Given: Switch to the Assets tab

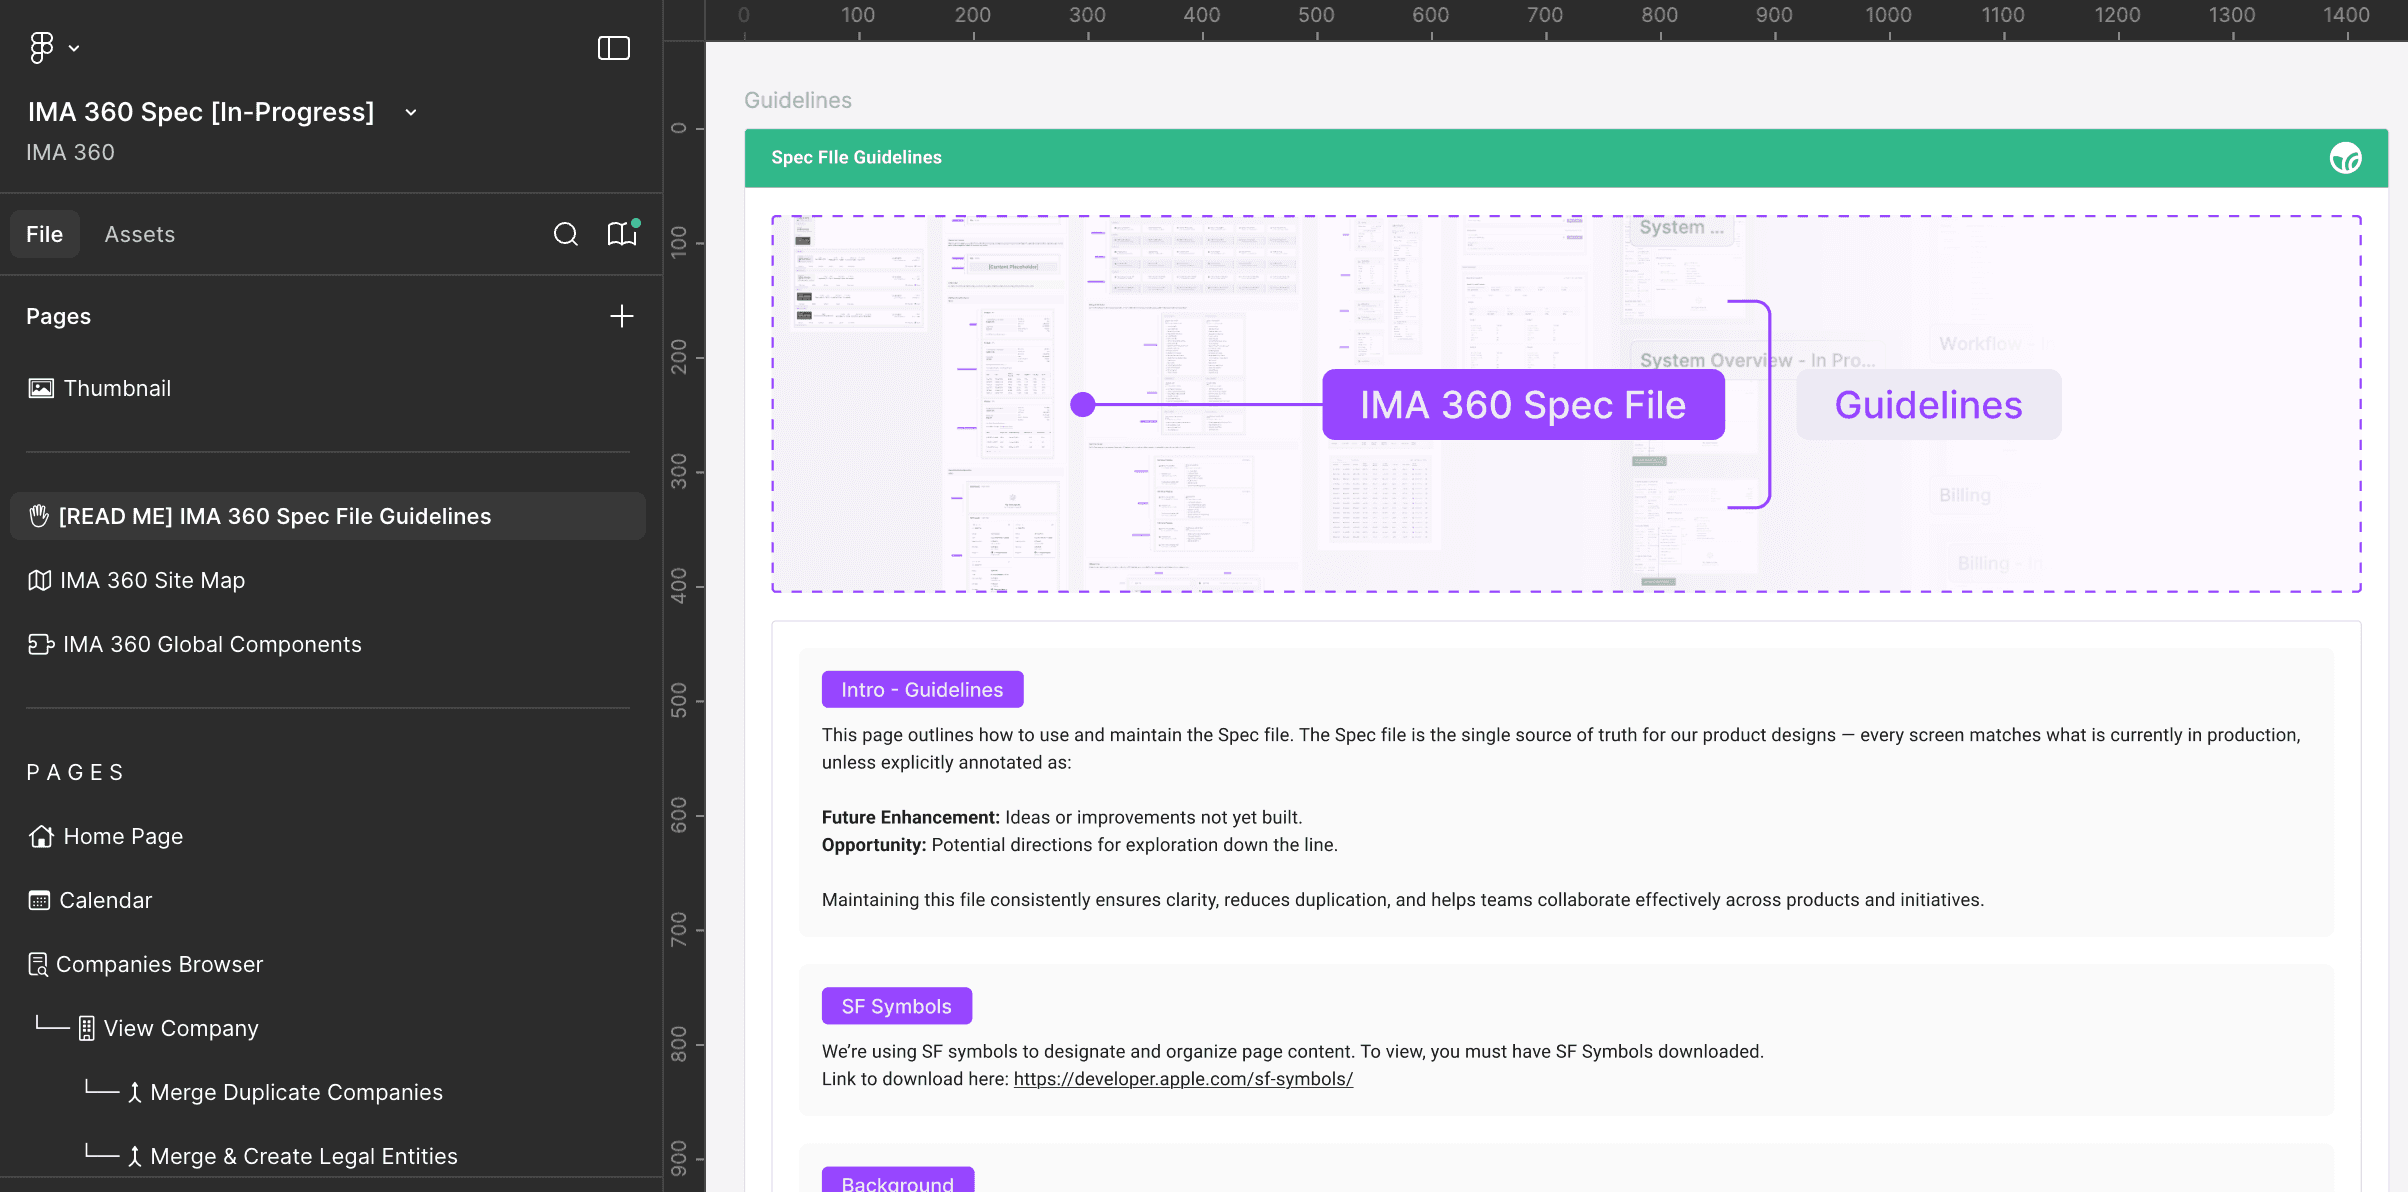Looking at the screenshot, I should pyautogui.click(x=140, y=234).
